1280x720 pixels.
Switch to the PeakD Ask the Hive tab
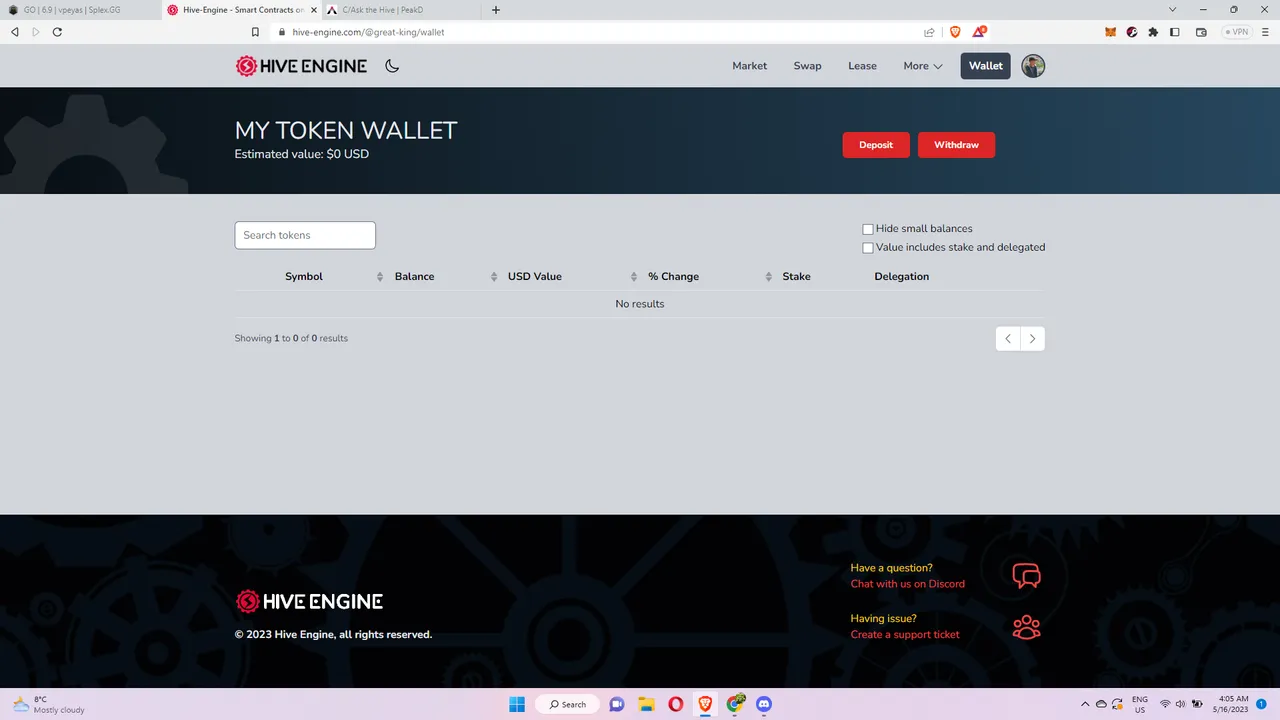coord(400,10)
